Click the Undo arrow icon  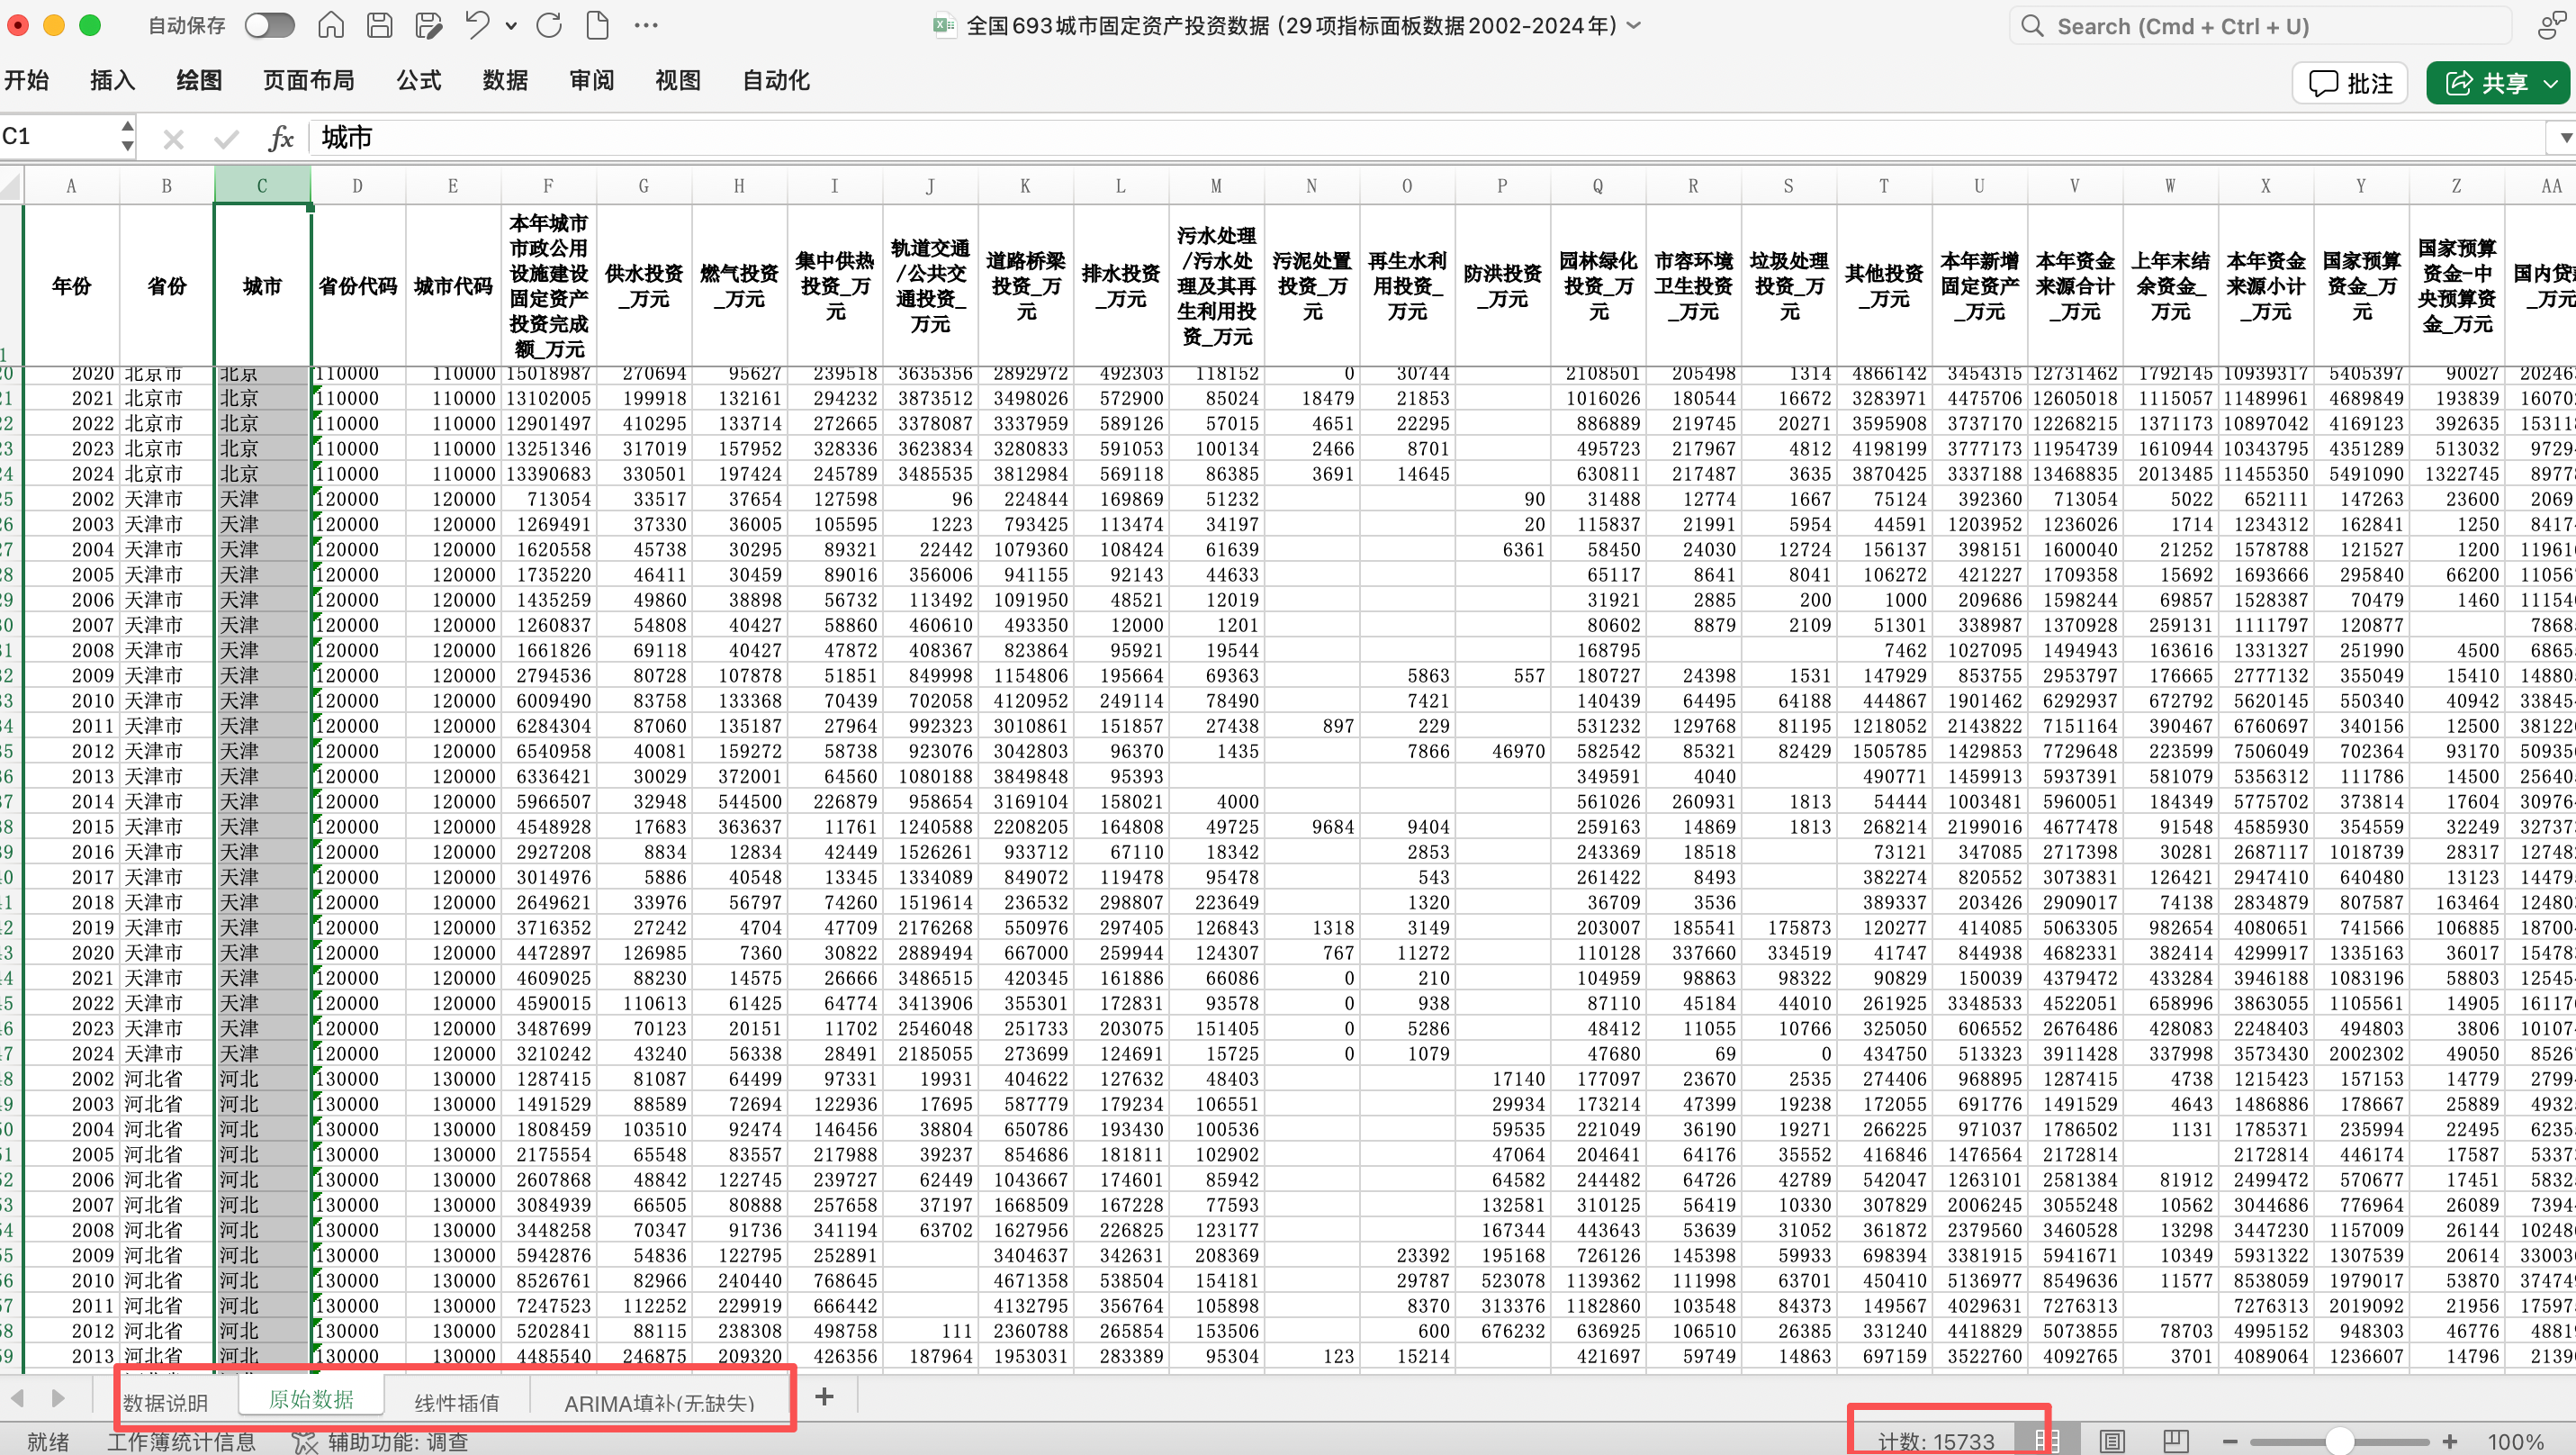(x=477, y=25)
